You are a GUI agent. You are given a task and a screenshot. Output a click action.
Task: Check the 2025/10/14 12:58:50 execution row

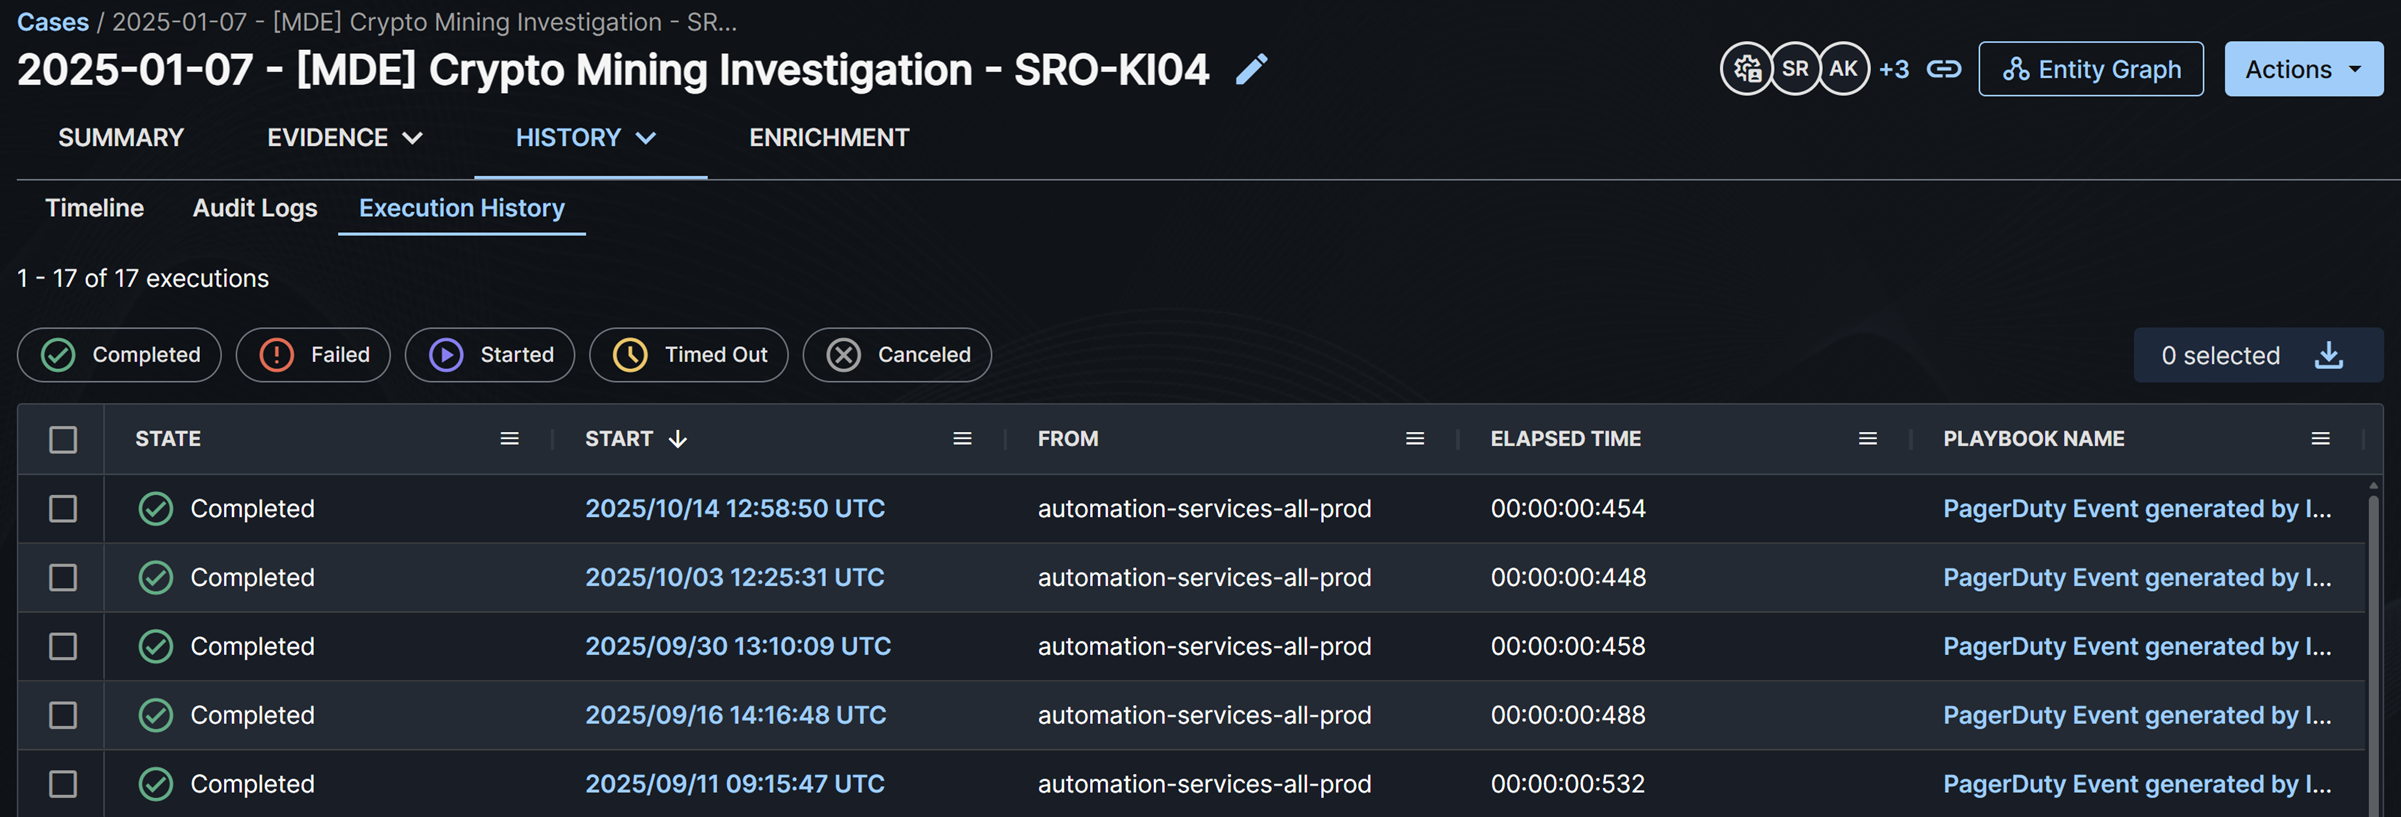coord(63,509)
